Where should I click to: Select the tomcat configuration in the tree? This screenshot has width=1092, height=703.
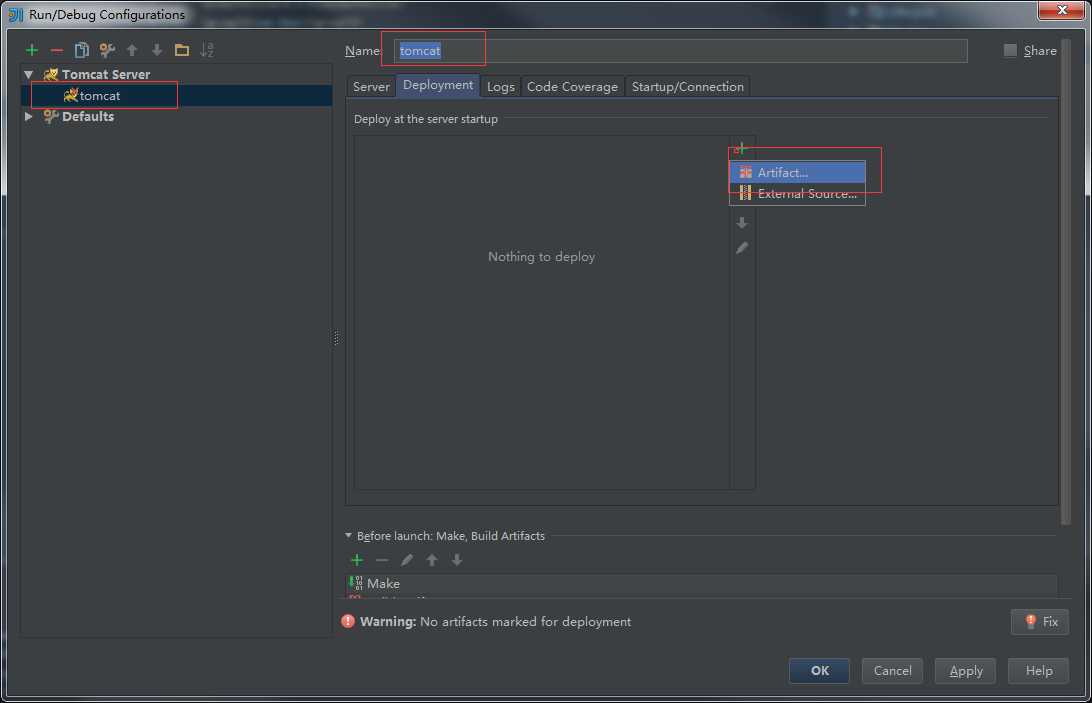click(100, 95)
